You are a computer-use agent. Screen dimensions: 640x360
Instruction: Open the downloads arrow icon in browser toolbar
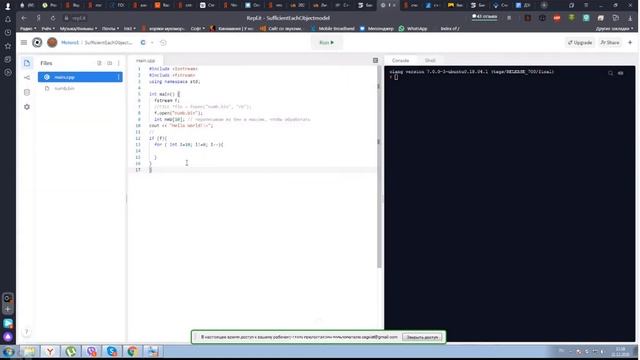pos(631,18)
